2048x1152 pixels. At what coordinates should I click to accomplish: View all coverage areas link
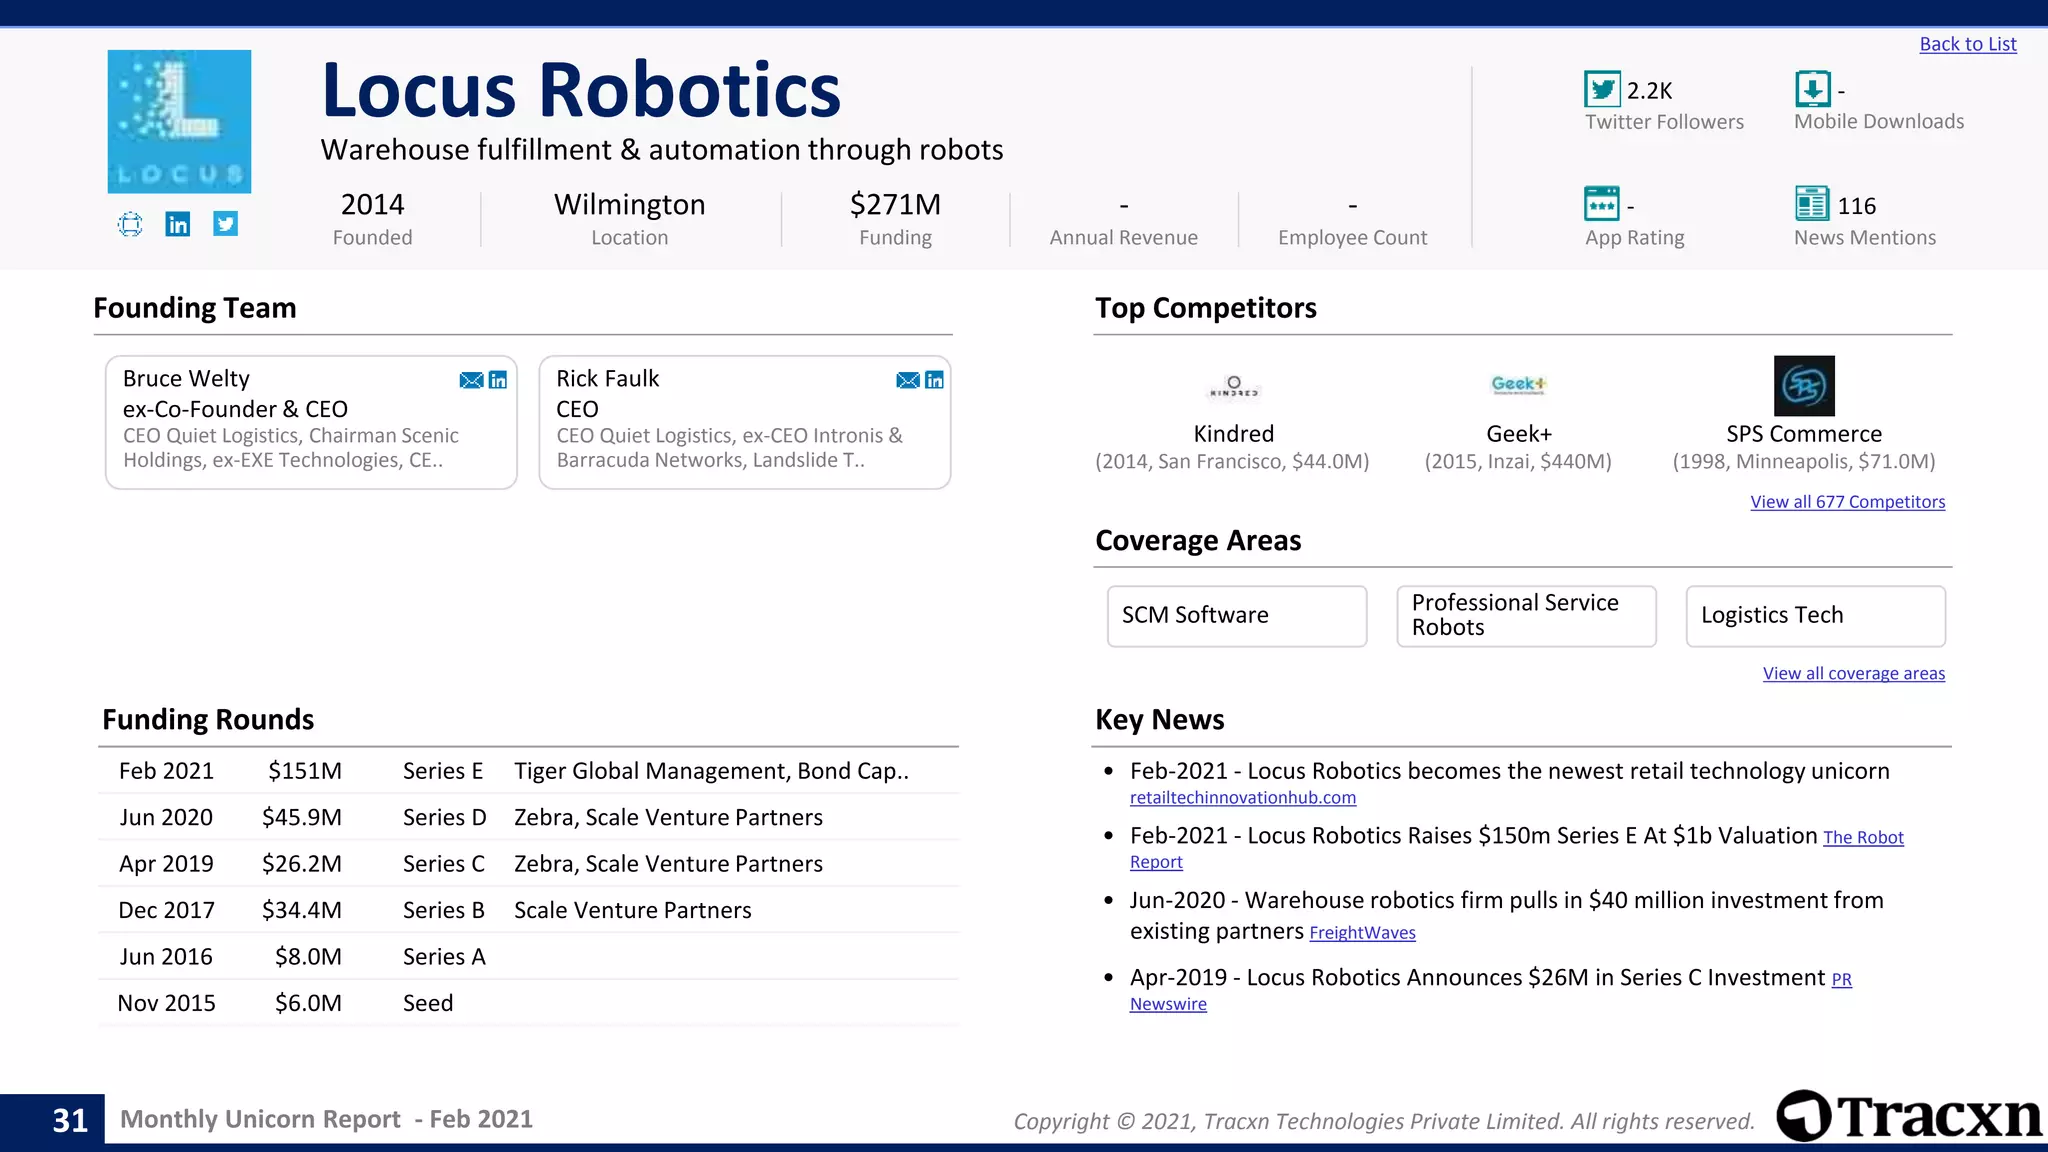pyautogui.click(x=1854, y=674)
